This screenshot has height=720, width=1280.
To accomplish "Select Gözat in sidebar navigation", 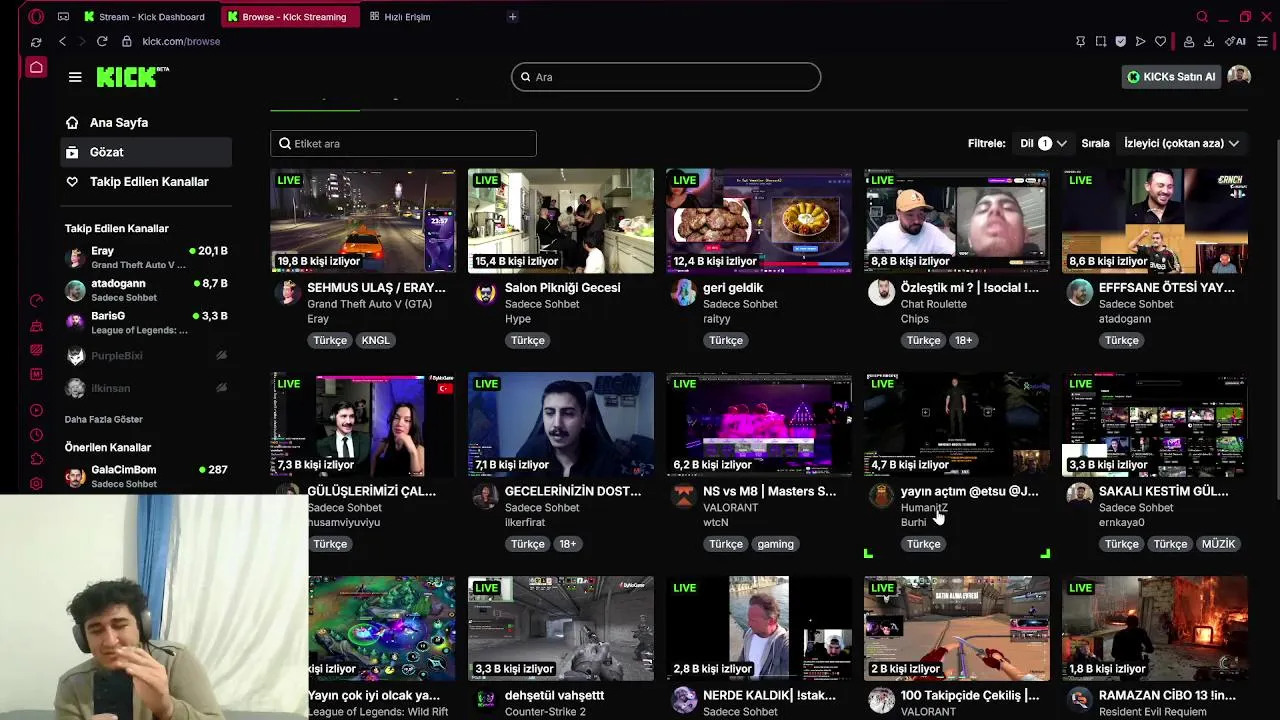I will click(x=146, y=152).
